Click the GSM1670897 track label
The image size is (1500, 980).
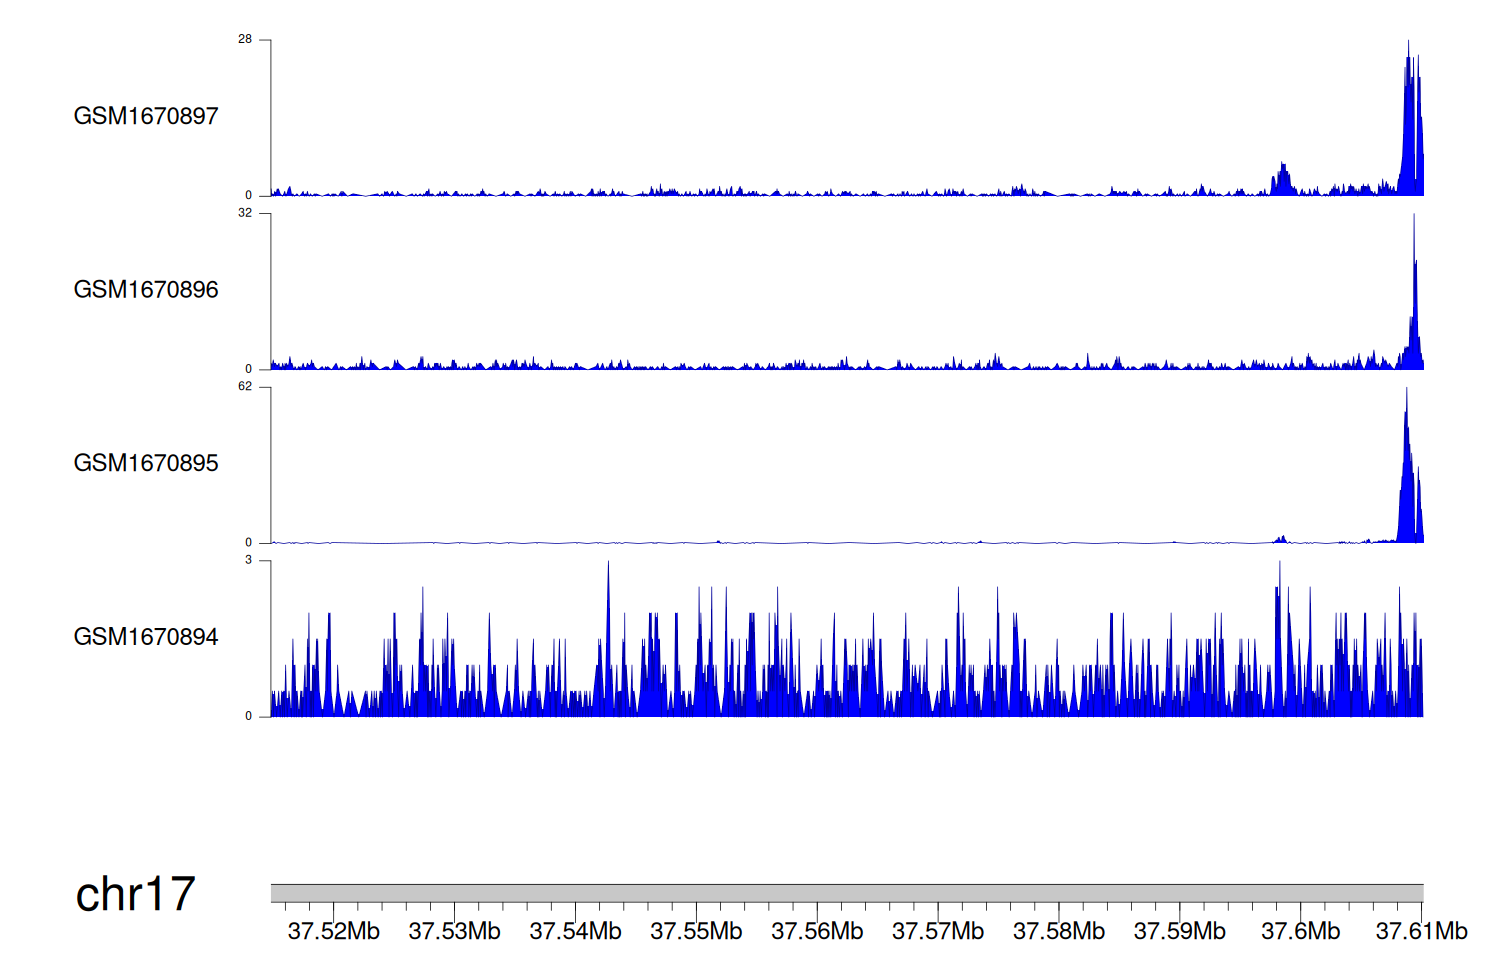click(x=146, y=116)
